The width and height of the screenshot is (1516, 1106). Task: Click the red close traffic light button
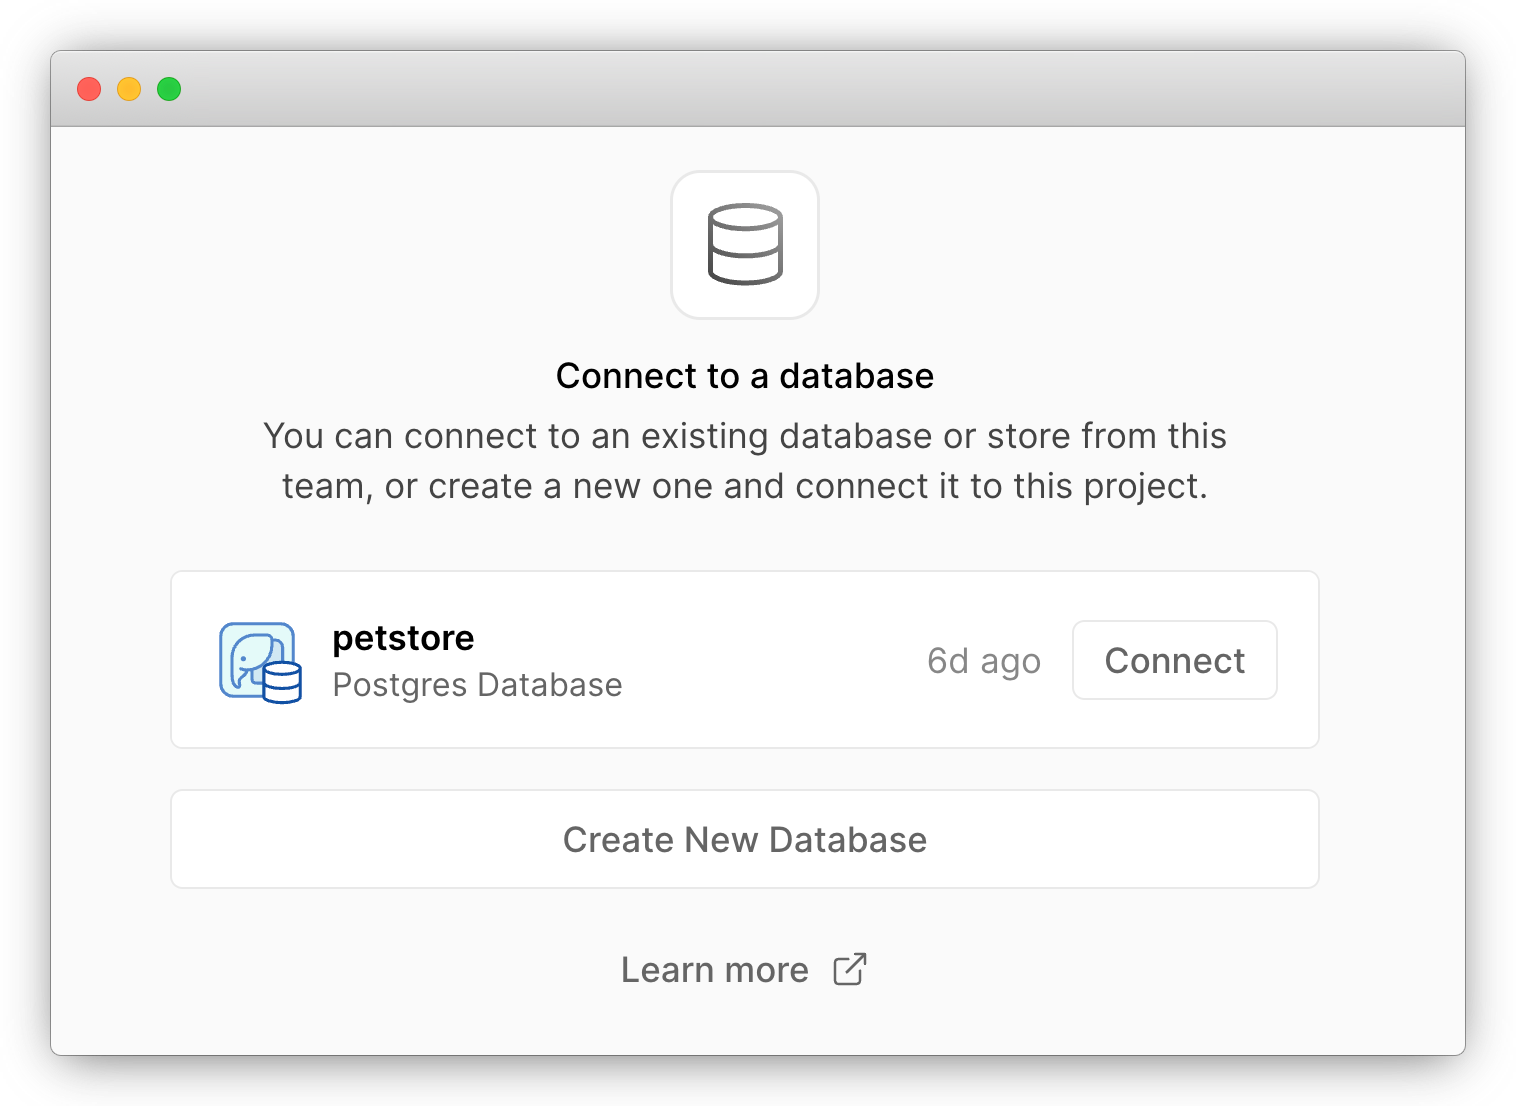(x=89, y=89)
